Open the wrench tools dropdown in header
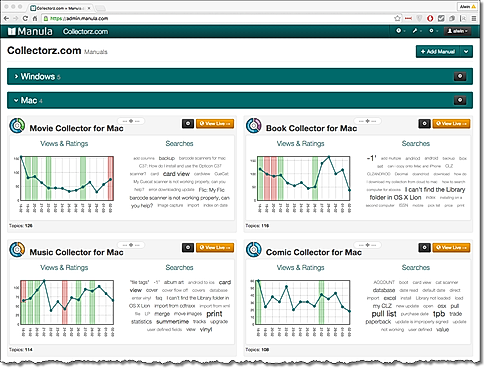The width and height of the screenshot is (484, 368). click(416, 31)
